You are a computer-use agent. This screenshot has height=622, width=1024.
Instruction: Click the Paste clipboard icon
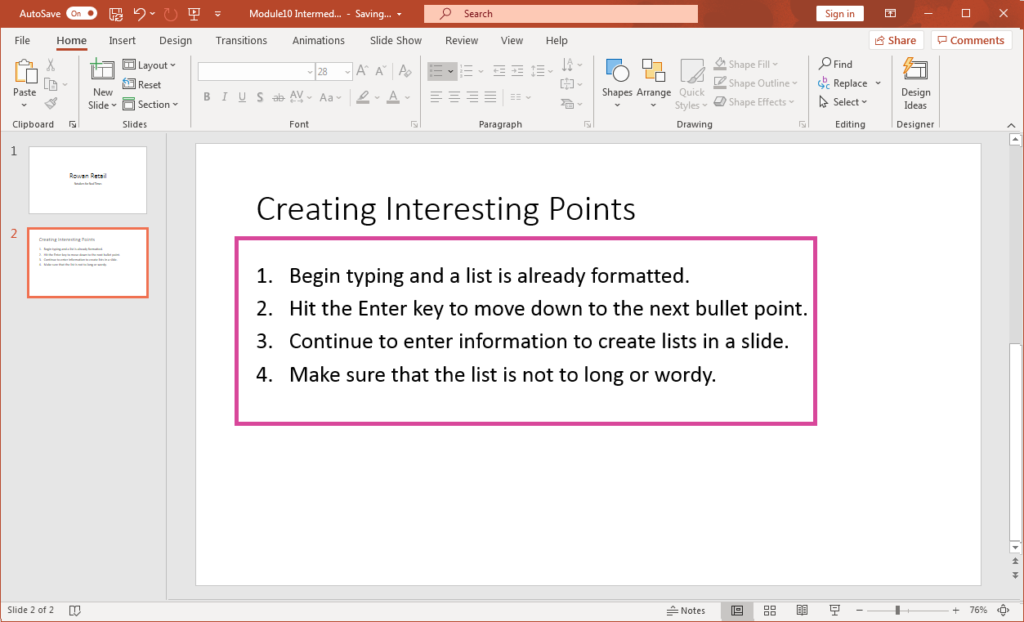click(25, 72)
